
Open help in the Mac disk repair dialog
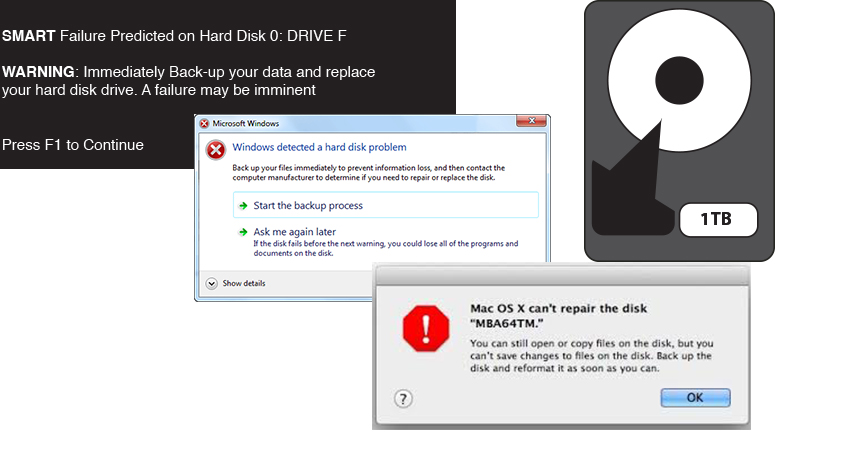[403, 399]
